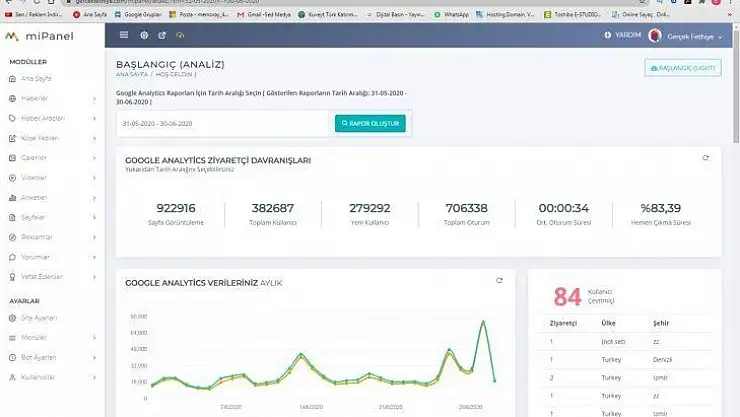Click the date range input field
This screenshot has width=740, height=417.
tap(223, 124)
